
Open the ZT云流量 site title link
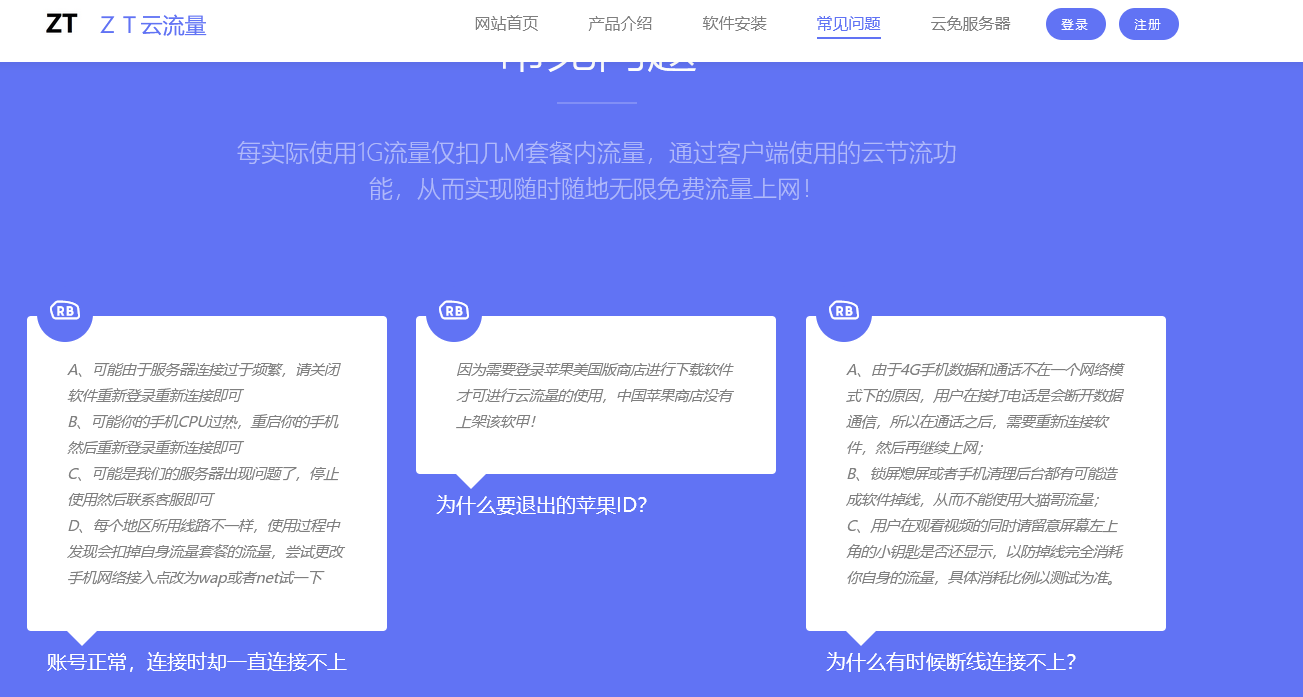(153, 25)
